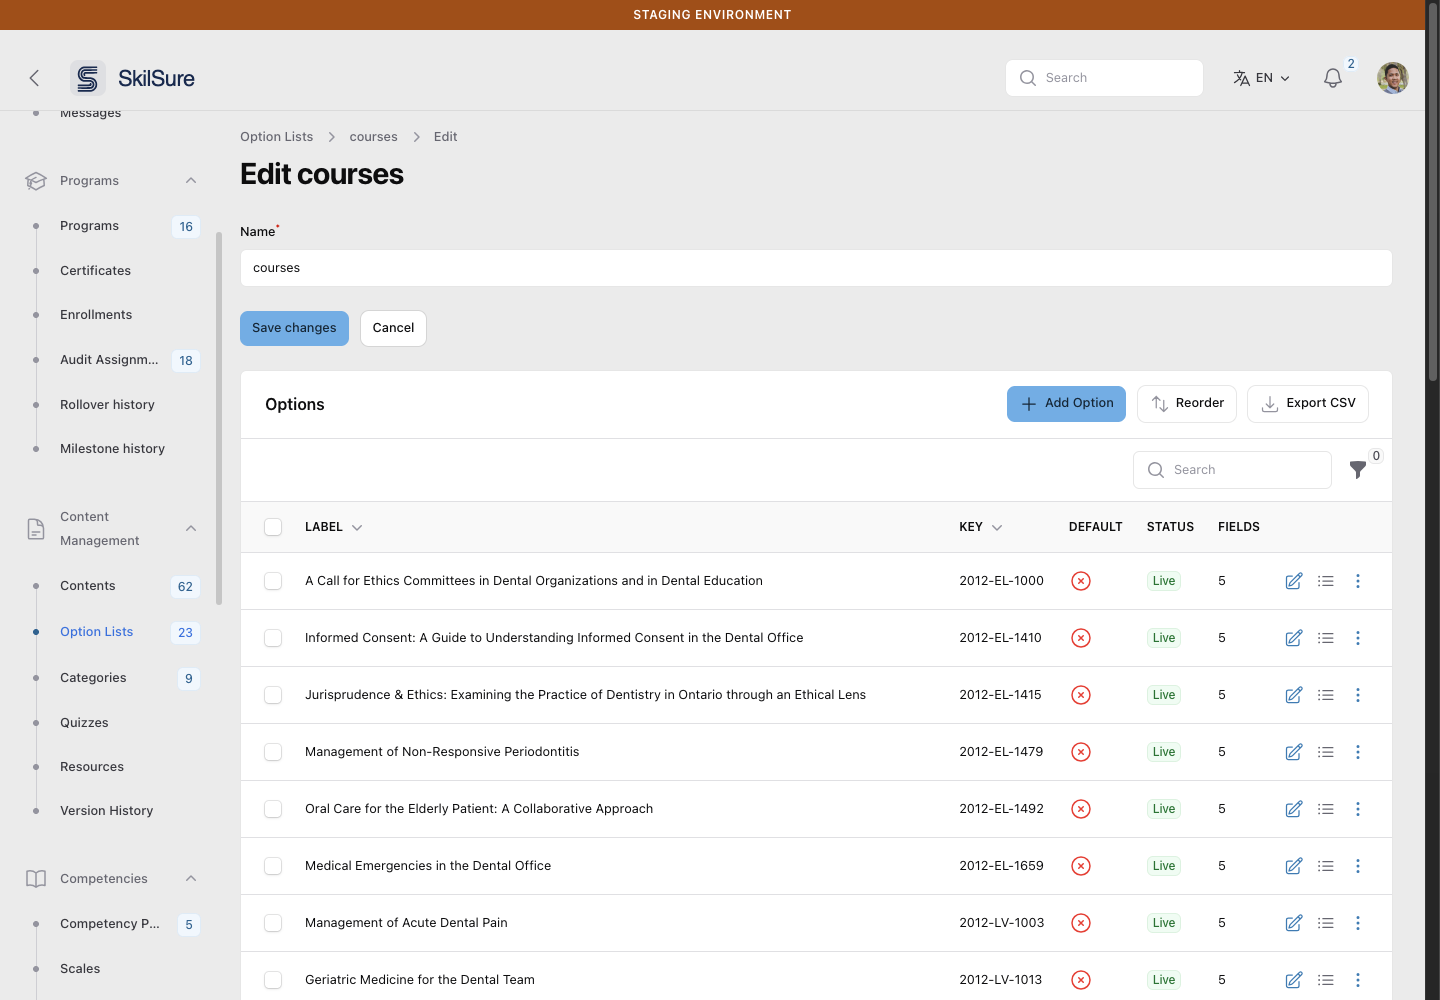The image size is (1440, 1000).
Task: Click the Save changes button
Action: 294,328
